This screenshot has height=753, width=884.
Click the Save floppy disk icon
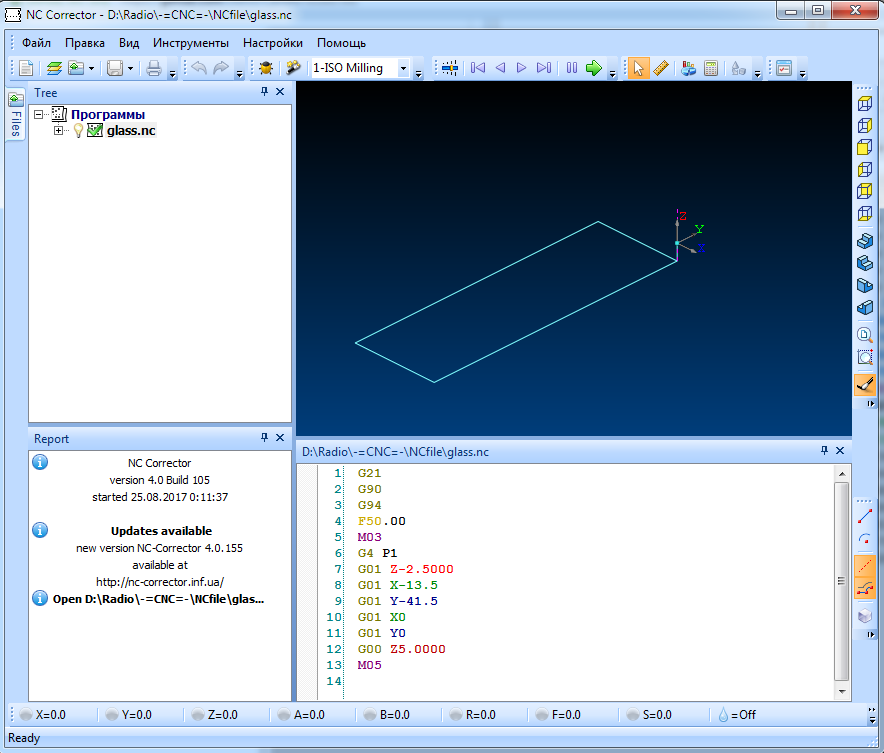click(115, 68)
